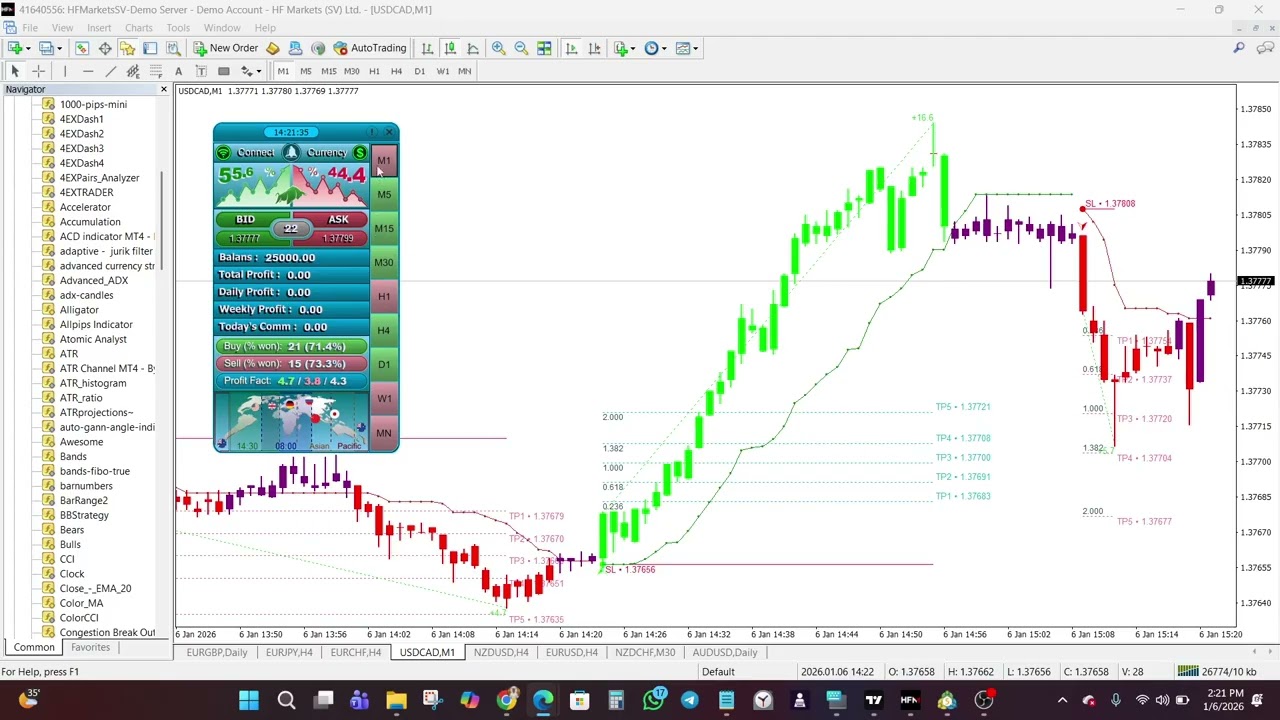Toggle the Market Watch window icon
The image size is (1280, 720).
click(82, 48)
